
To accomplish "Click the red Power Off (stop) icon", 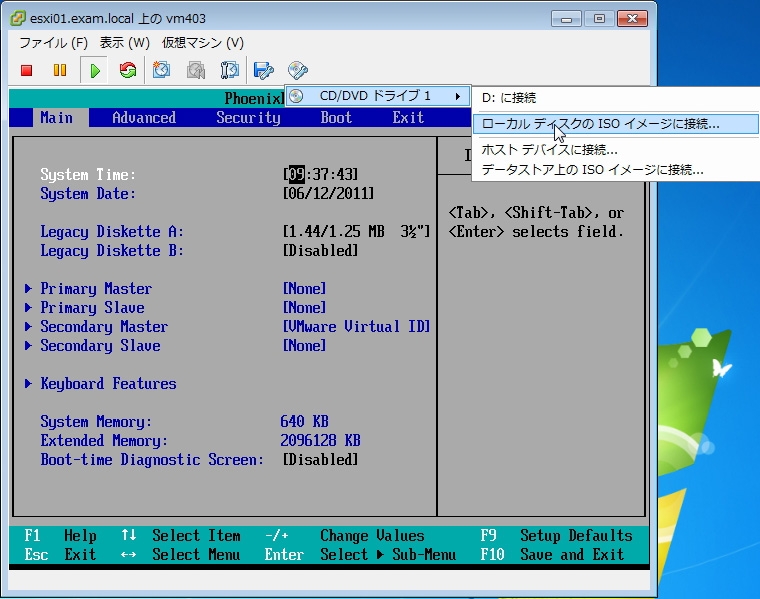I will click(x=27, y=71).
